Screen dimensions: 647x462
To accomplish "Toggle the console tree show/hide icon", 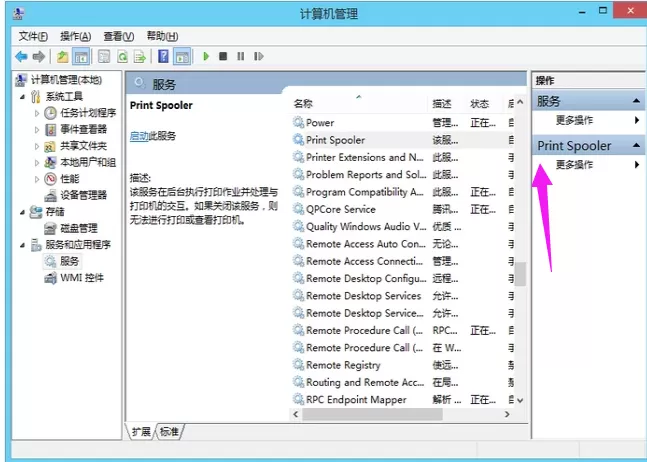I will pyautogui.click(x=81, y=57).
